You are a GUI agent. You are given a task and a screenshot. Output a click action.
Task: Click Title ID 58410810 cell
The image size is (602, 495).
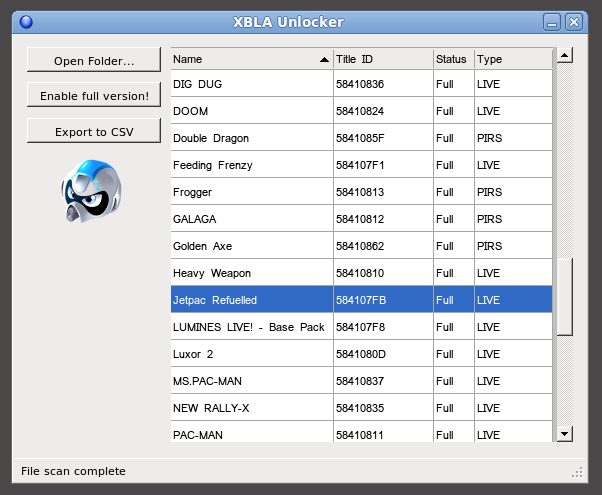pyautogui.click(x=383, y=273)
